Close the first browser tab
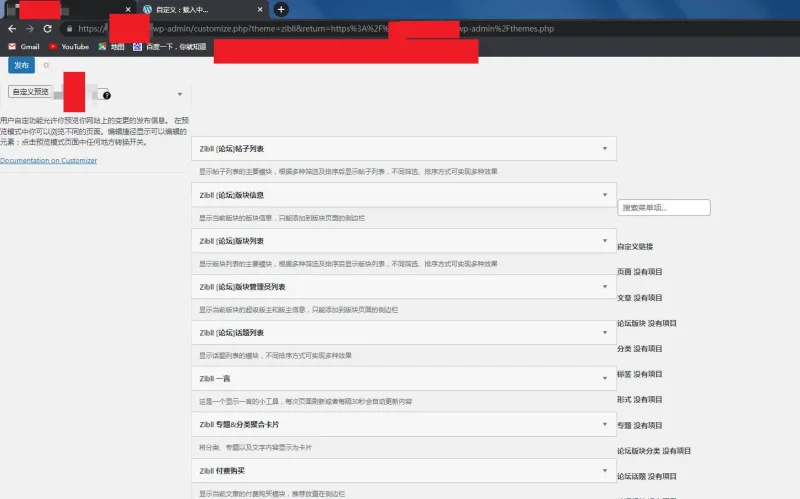This screenshot has height=499, width=800. (x=128, y=10)
